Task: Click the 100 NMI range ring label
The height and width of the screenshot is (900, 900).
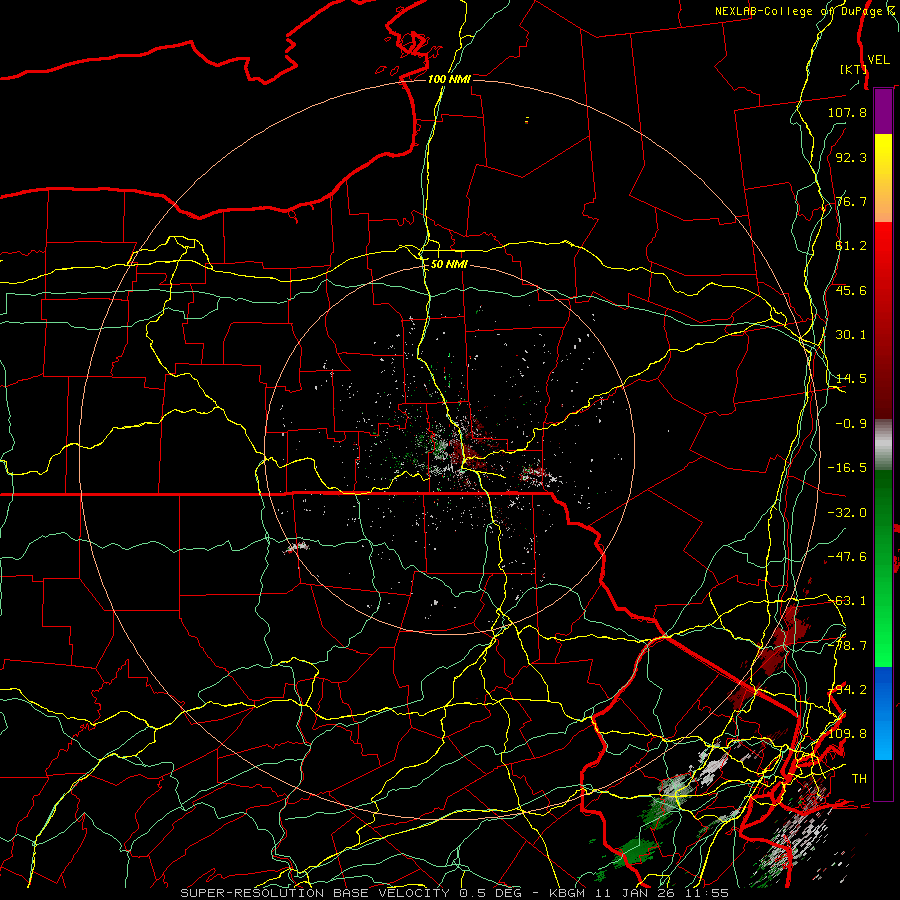Action: [x=449, y=79]
